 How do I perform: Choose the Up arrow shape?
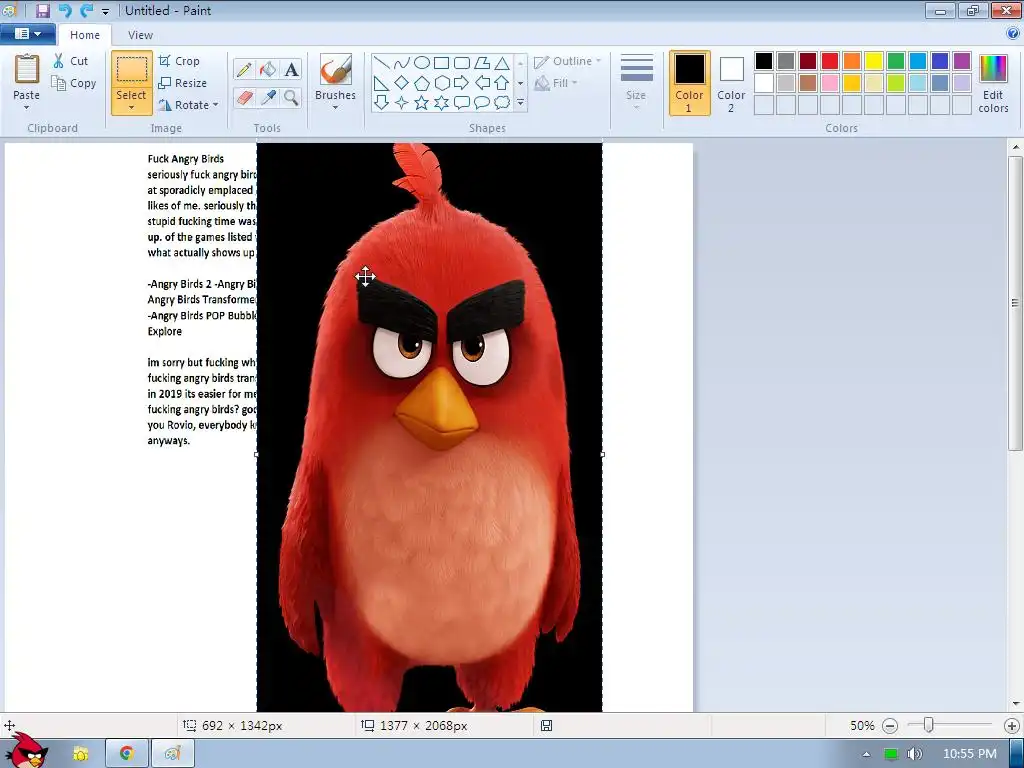click(502, 83)
